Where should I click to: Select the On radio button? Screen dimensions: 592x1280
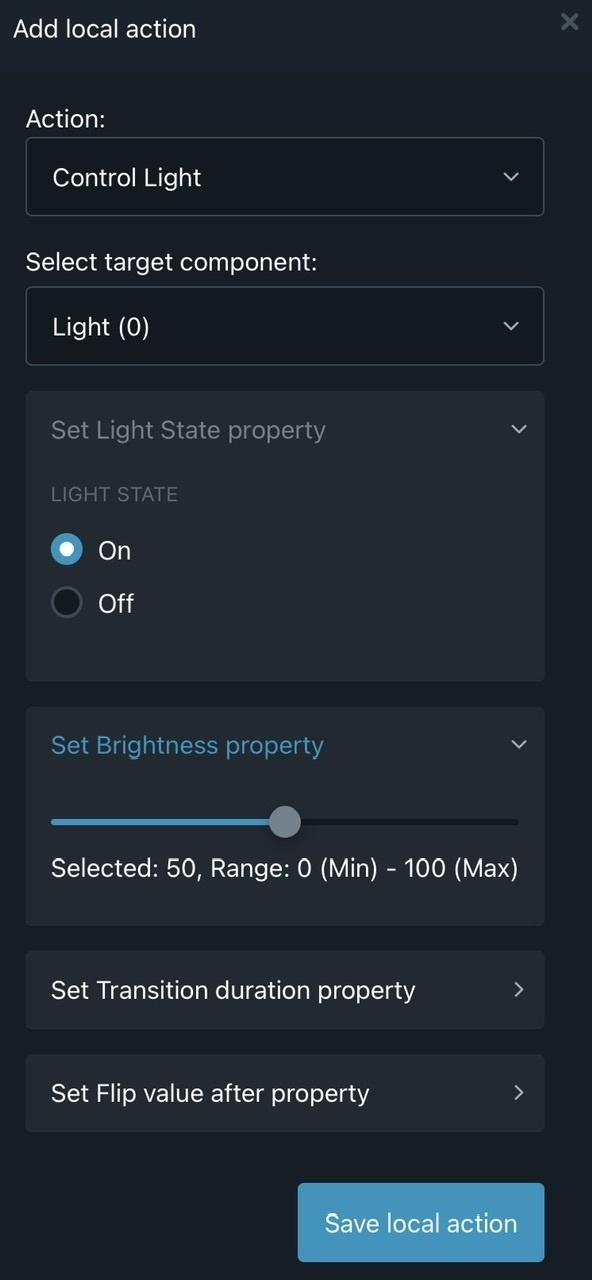point(66,549)
